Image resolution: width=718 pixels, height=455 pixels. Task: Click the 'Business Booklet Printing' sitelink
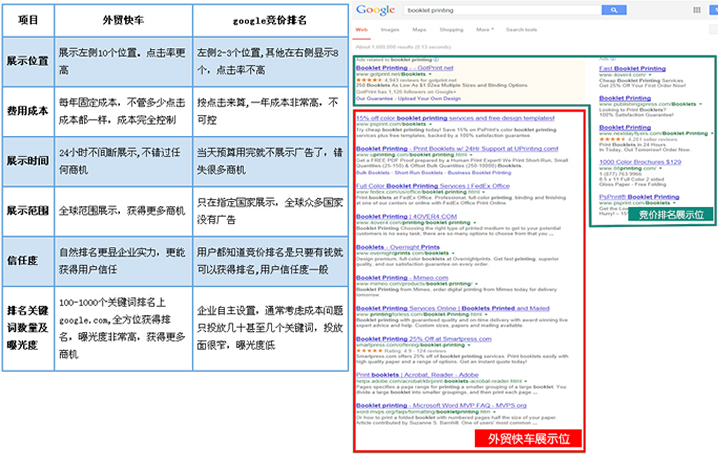click(x=479, y=173)
